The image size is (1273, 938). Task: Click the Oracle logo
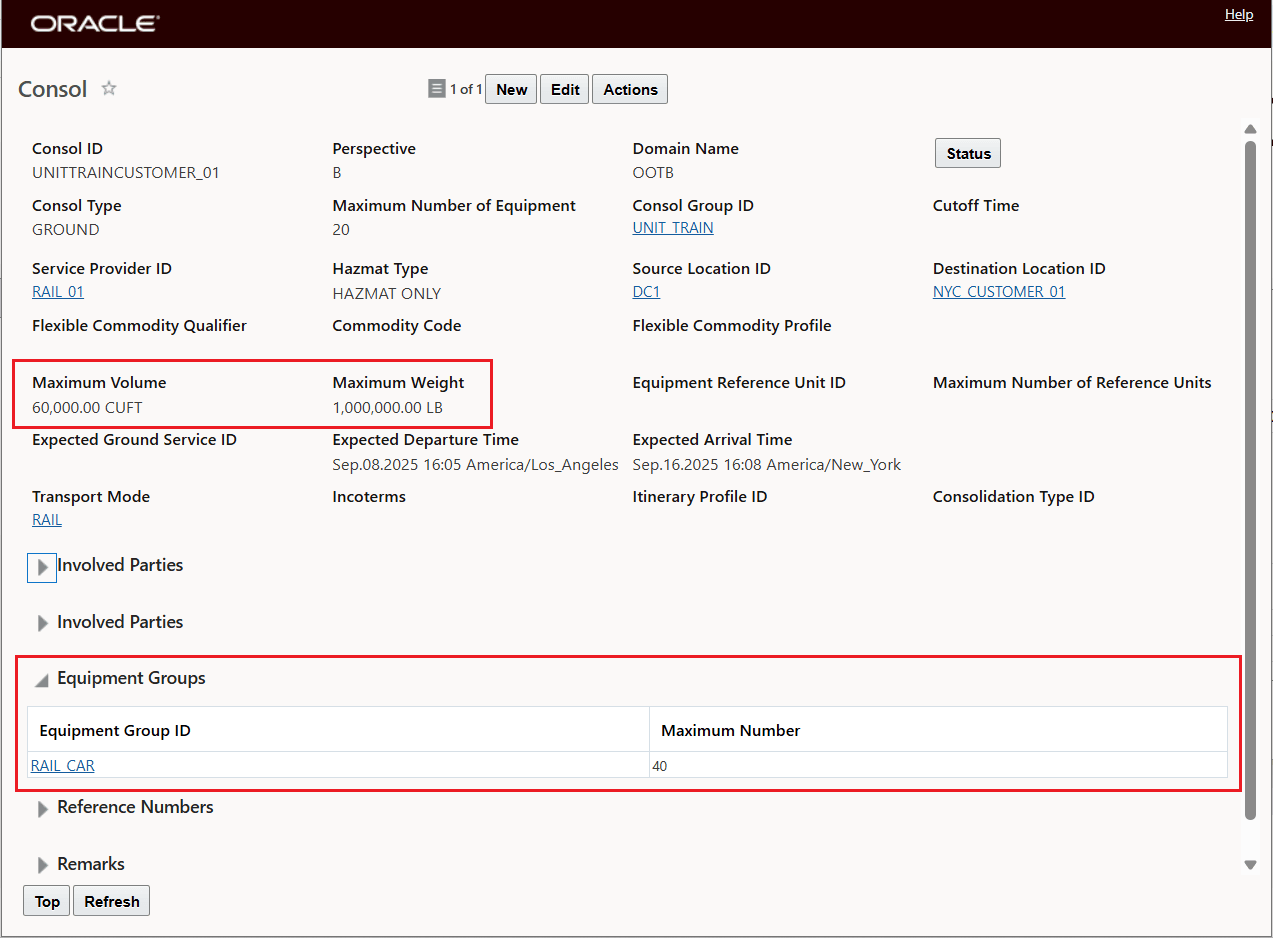pos(94,23)
